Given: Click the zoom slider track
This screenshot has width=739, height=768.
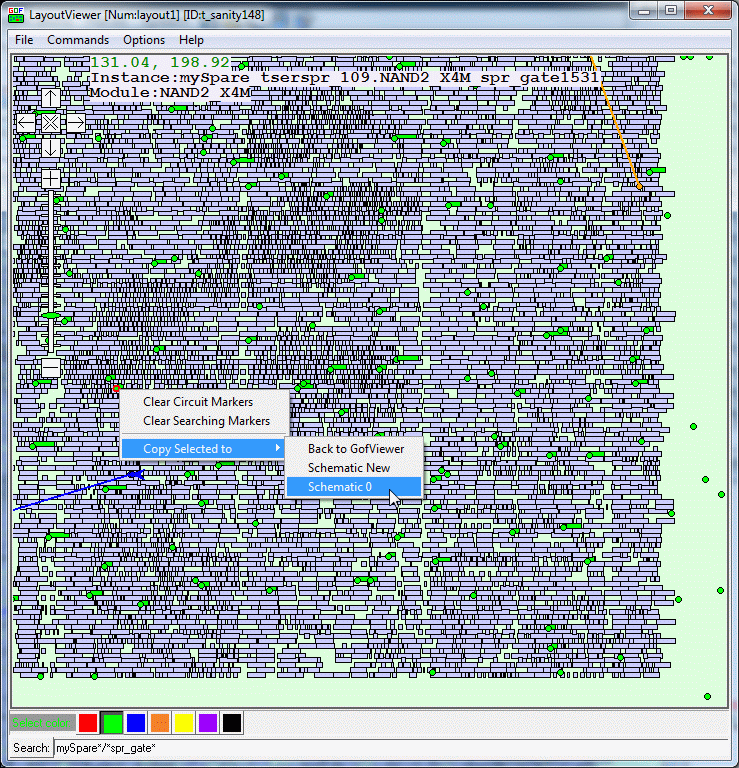Looking at the screenshot, I should tap(50, 270).
